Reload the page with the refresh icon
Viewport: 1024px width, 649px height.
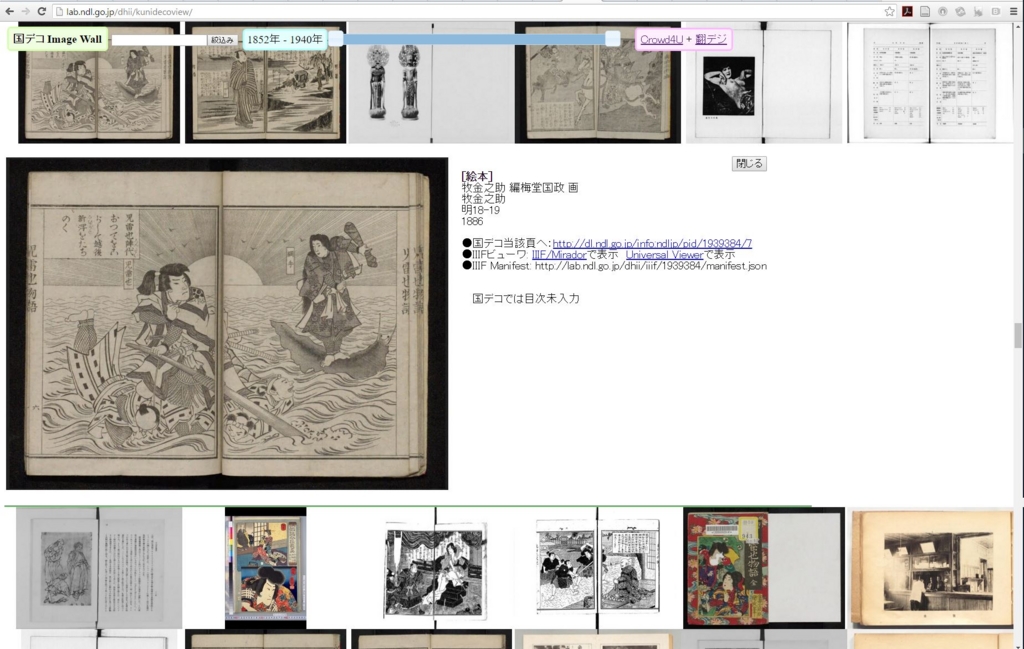pos(42,11)
